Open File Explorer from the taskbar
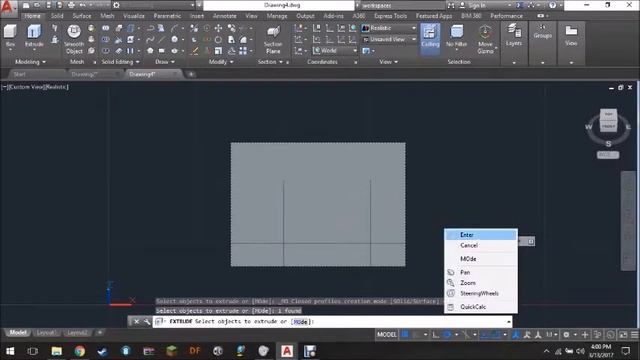This screenshot has width=640, height=360. click(56, 351)
